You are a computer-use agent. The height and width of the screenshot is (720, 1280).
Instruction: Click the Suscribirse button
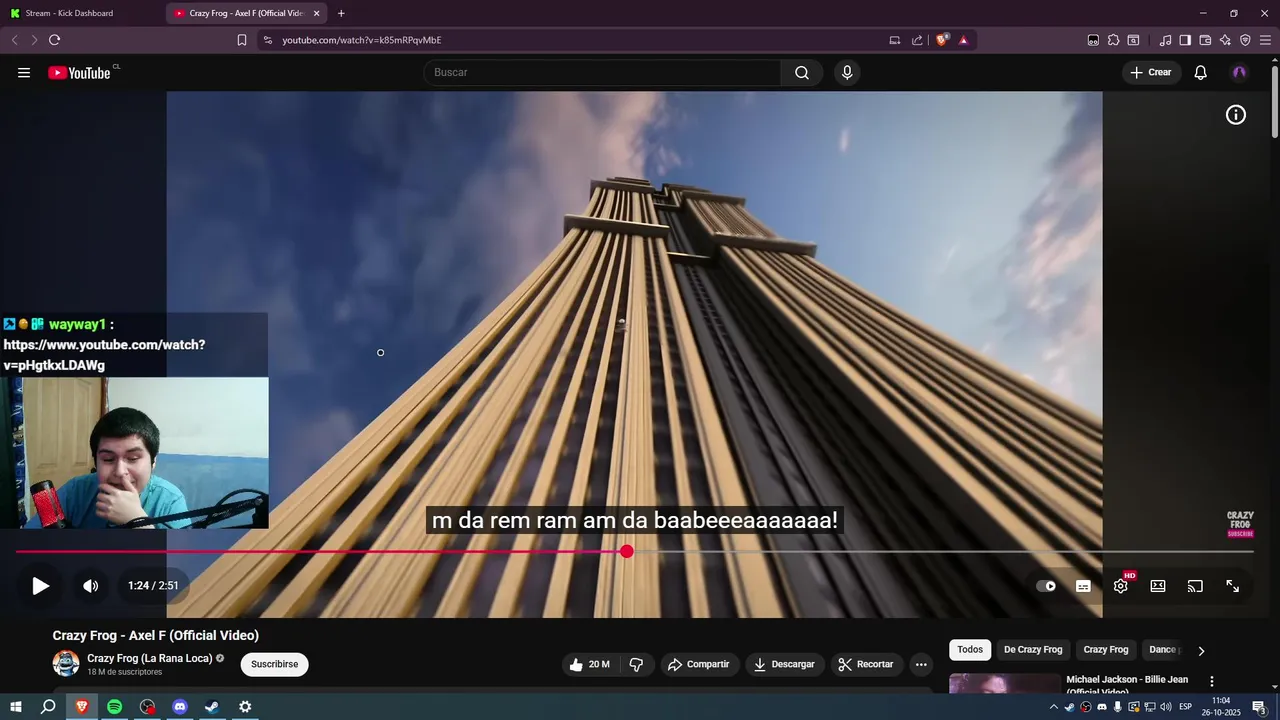click(275, 664)
